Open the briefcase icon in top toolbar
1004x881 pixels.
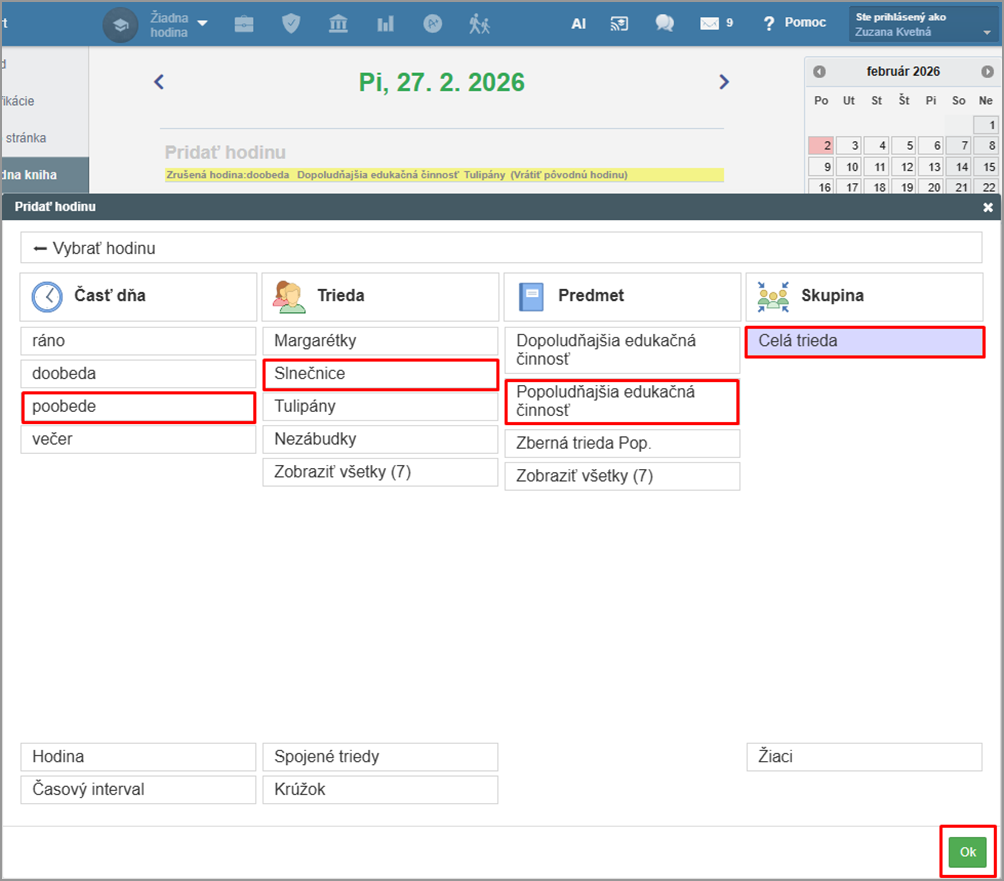click(244, 23)
